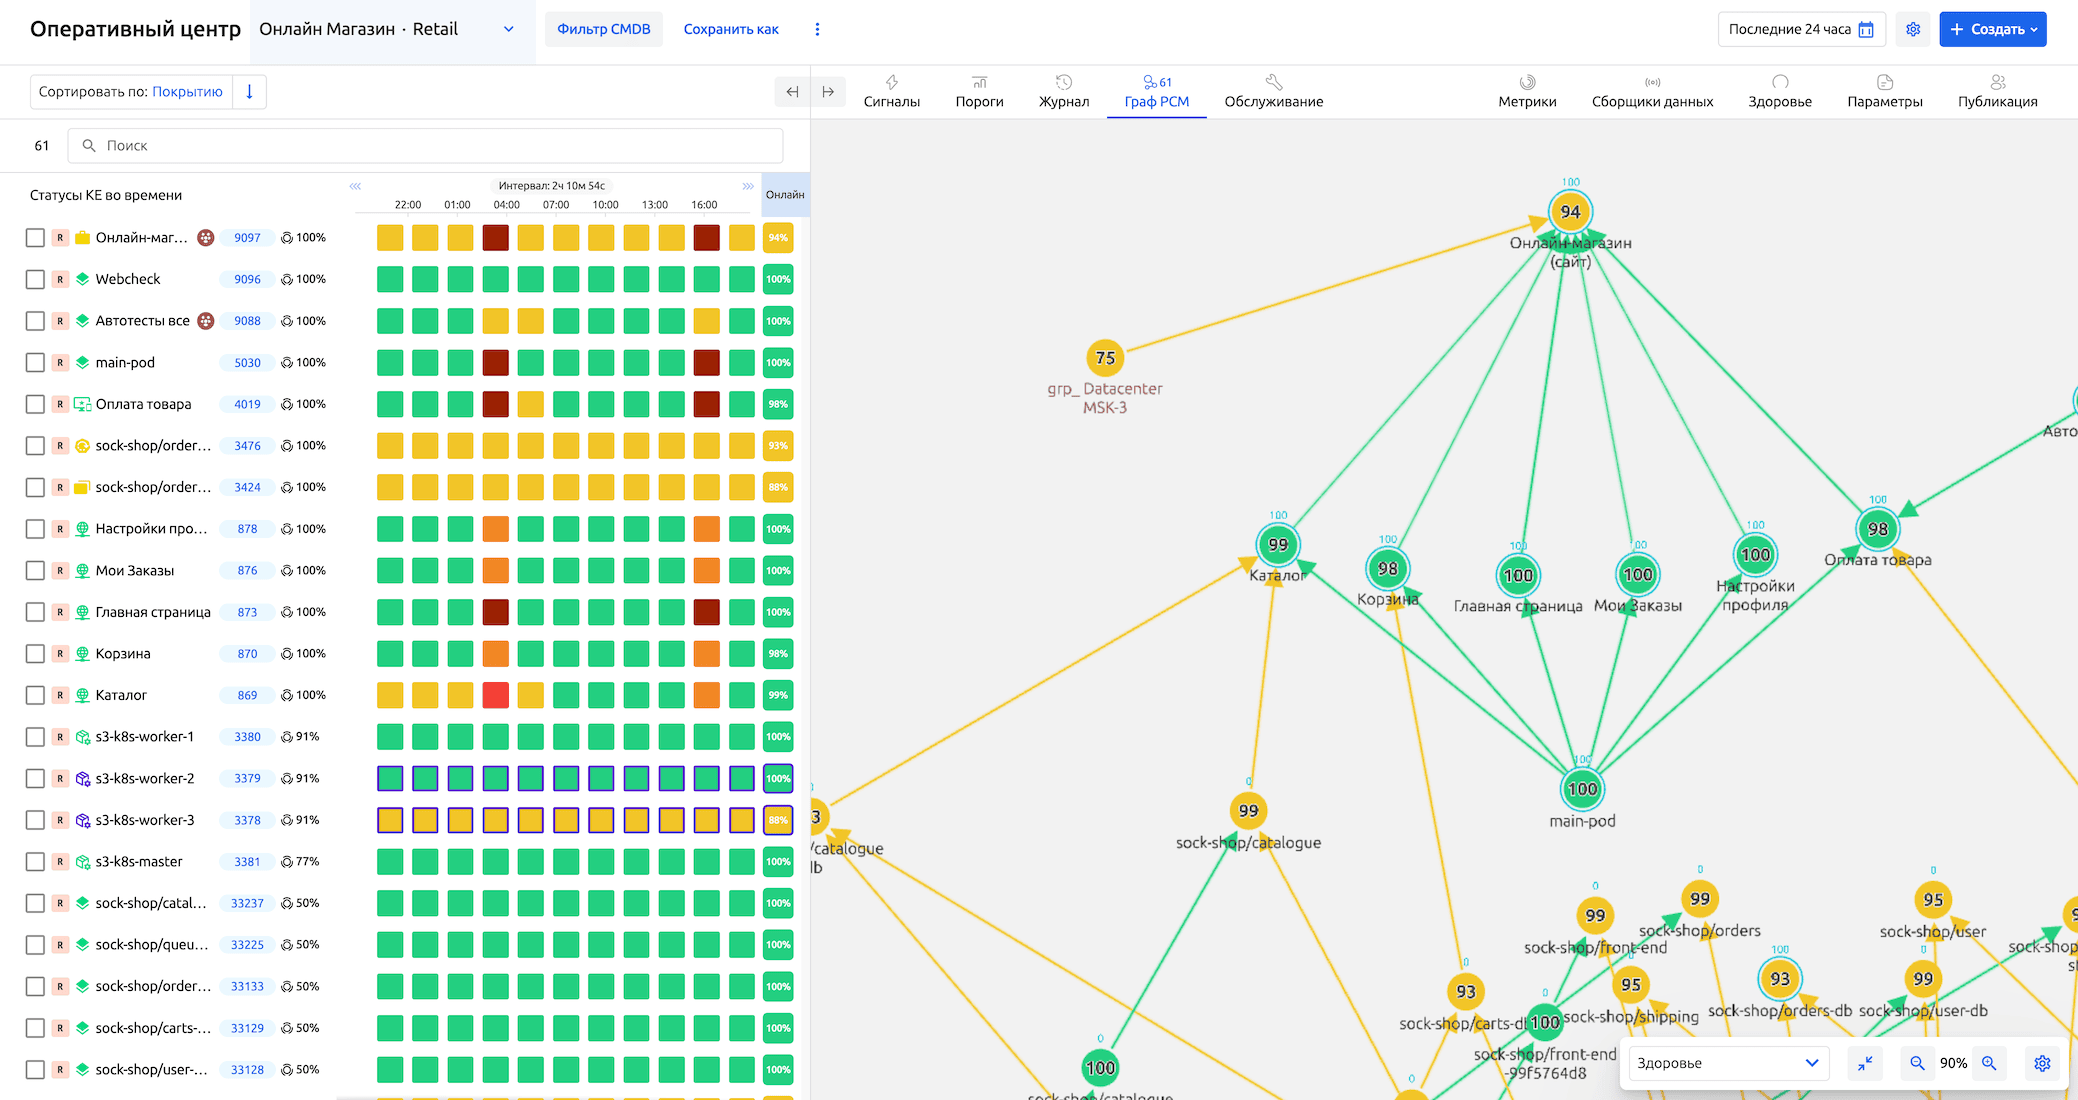Click the Сохранить как link

pyautogui.click(x=731, y=29)
